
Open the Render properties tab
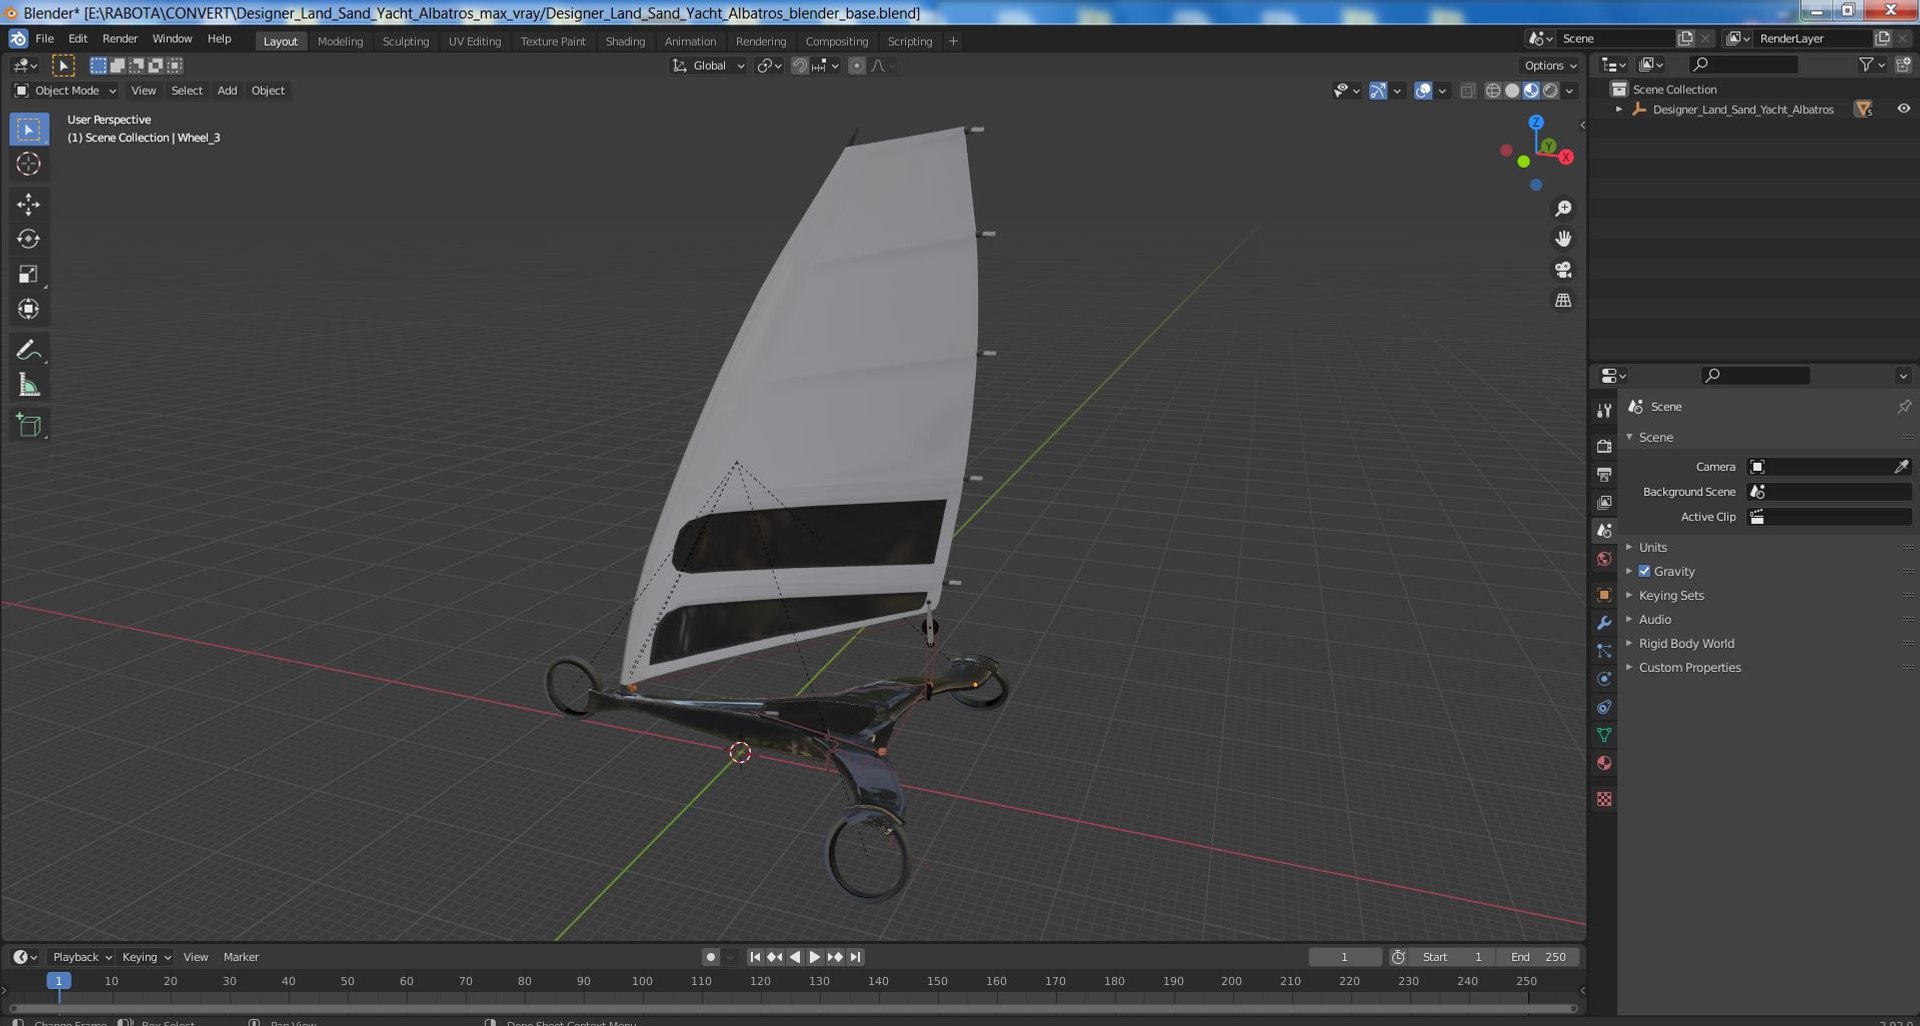click(1604, 446)
